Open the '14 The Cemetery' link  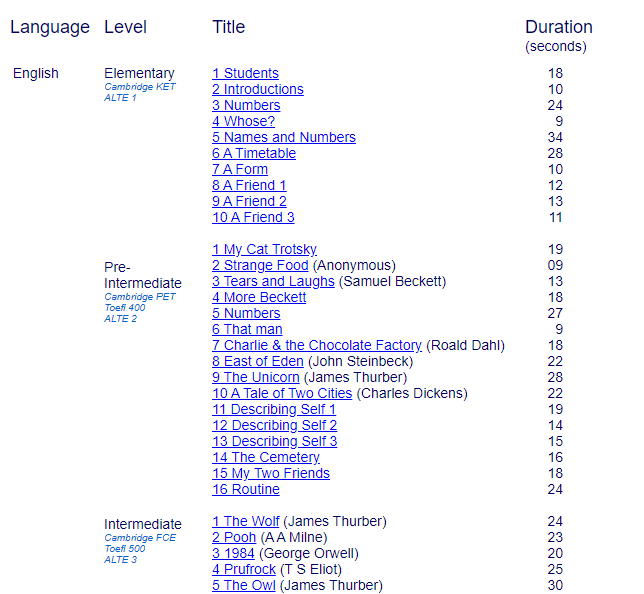click(266, 458)
